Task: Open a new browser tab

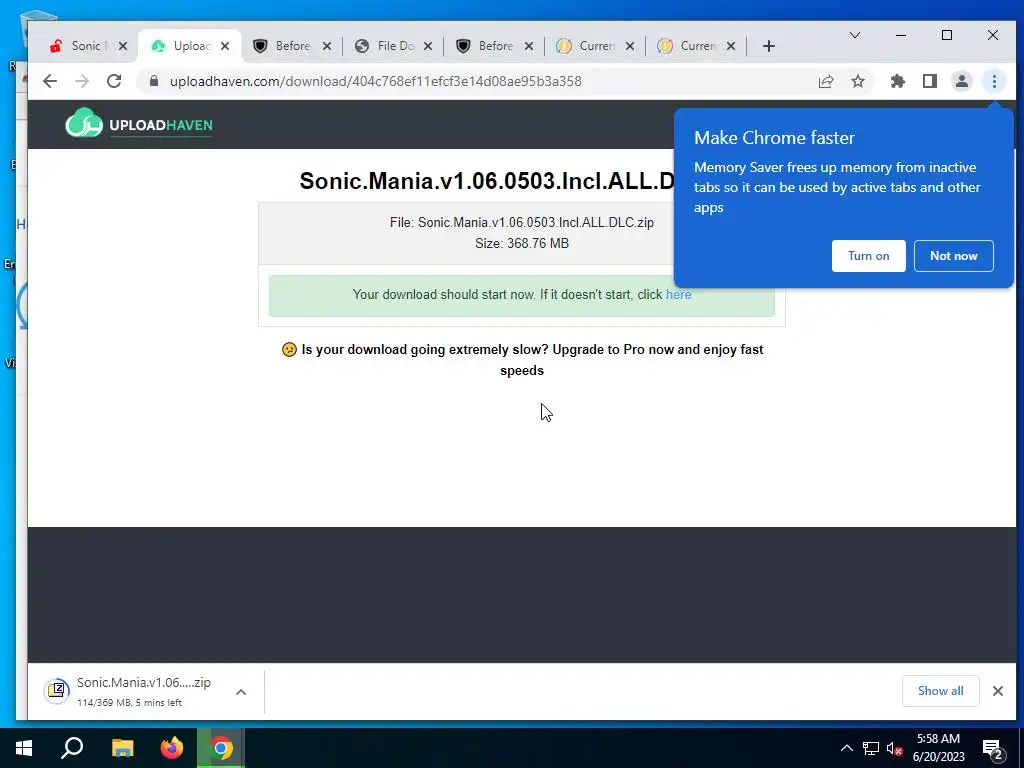Action: pyautogui.click(x=769, y=46)
